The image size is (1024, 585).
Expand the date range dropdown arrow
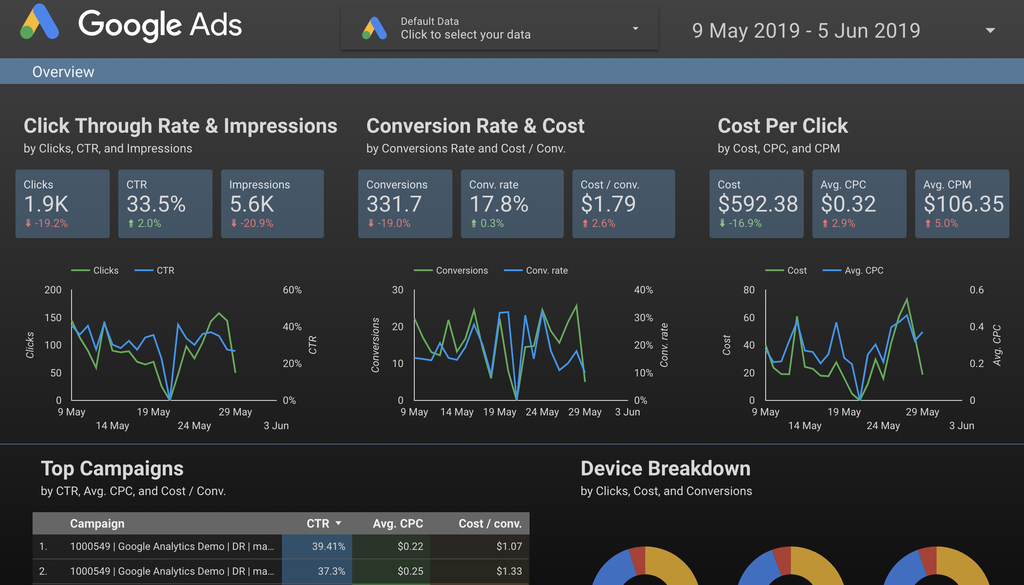990,31
